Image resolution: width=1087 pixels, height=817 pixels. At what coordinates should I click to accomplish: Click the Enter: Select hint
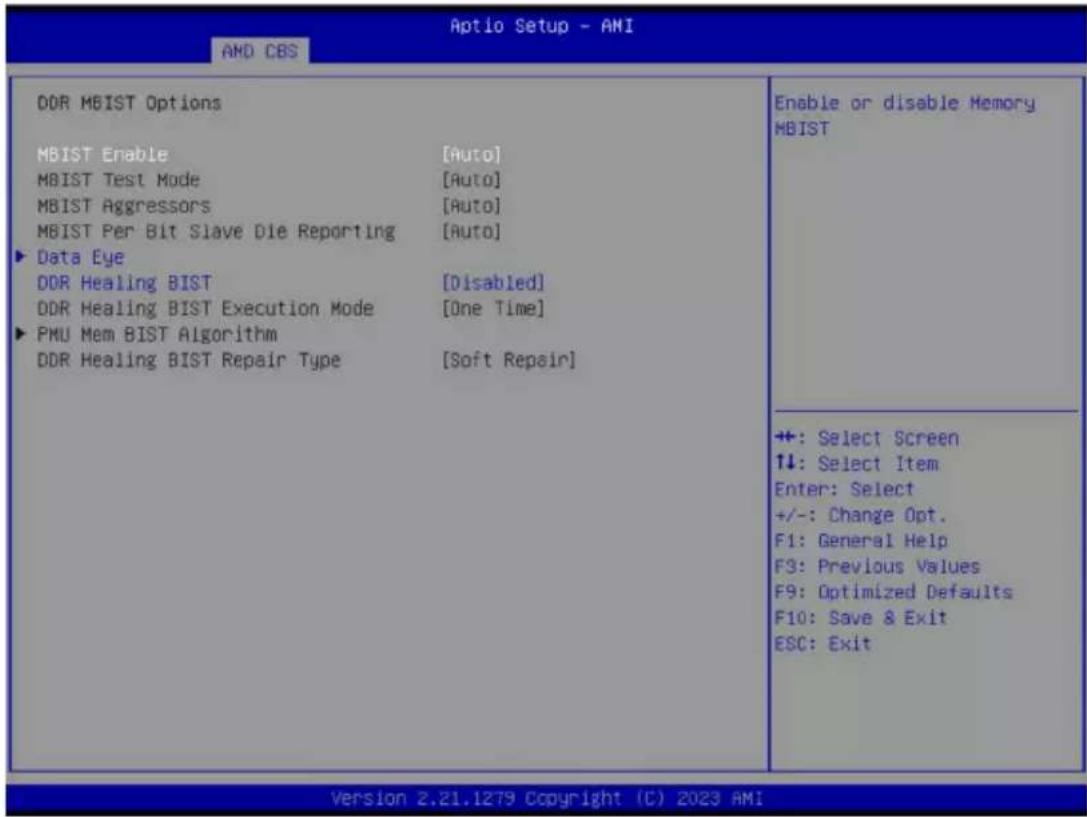(x=844, y=489)
